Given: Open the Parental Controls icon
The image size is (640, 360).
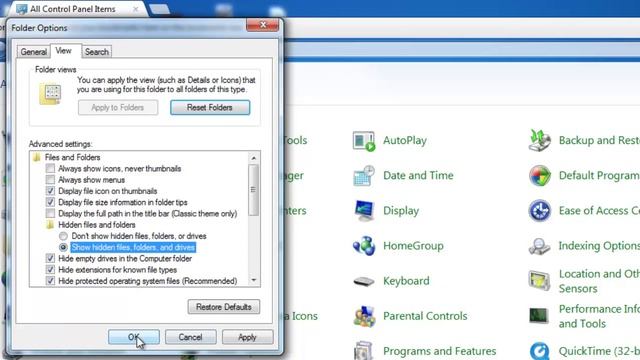Looking at the screenshot, I should [x=364, y=316].
